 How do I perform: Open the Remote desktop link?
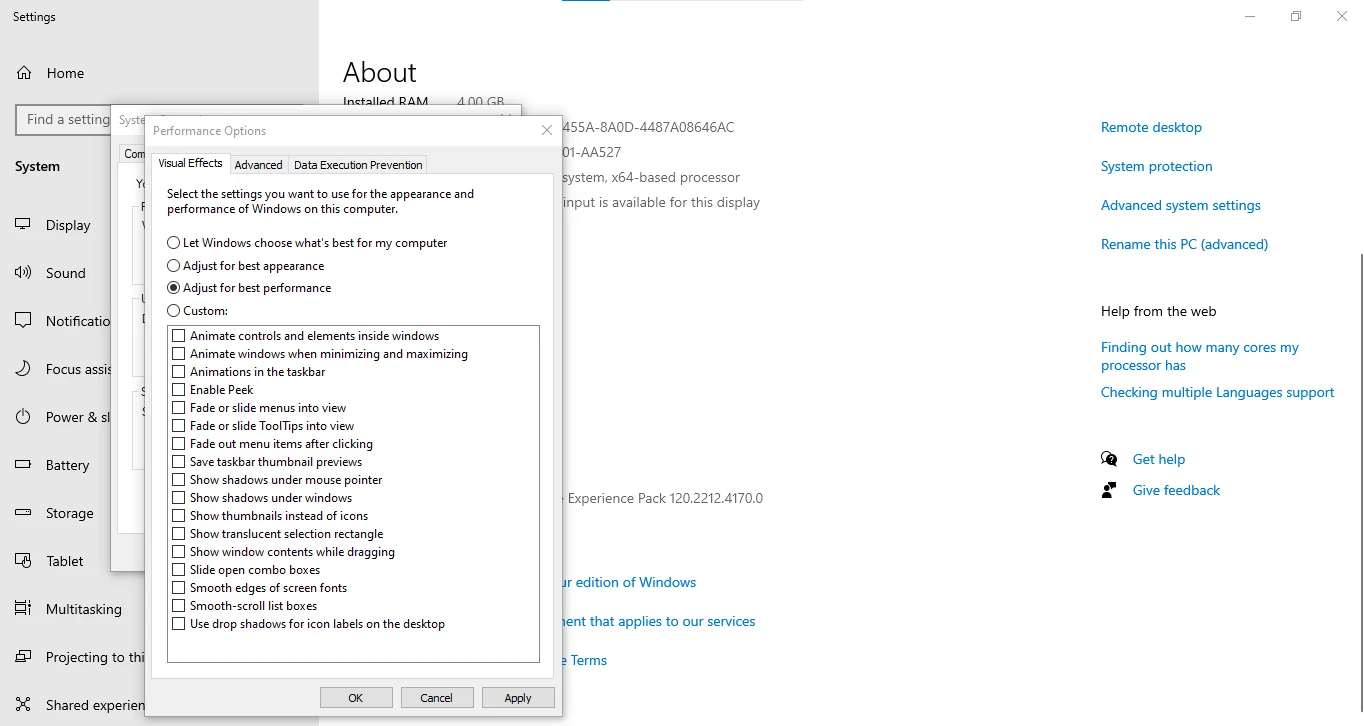(1151, 127)
